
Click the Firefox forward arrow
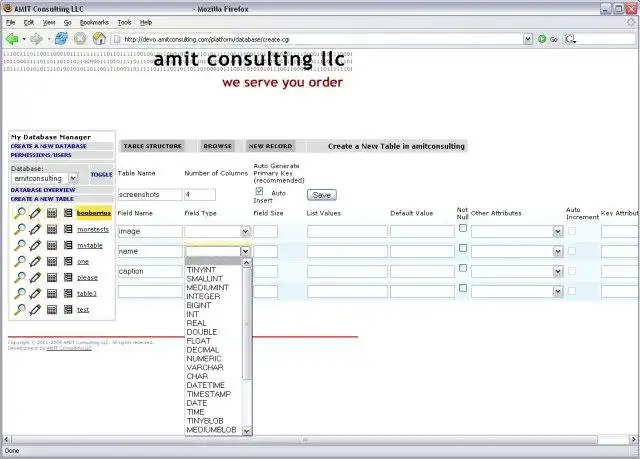pos(36,39)
